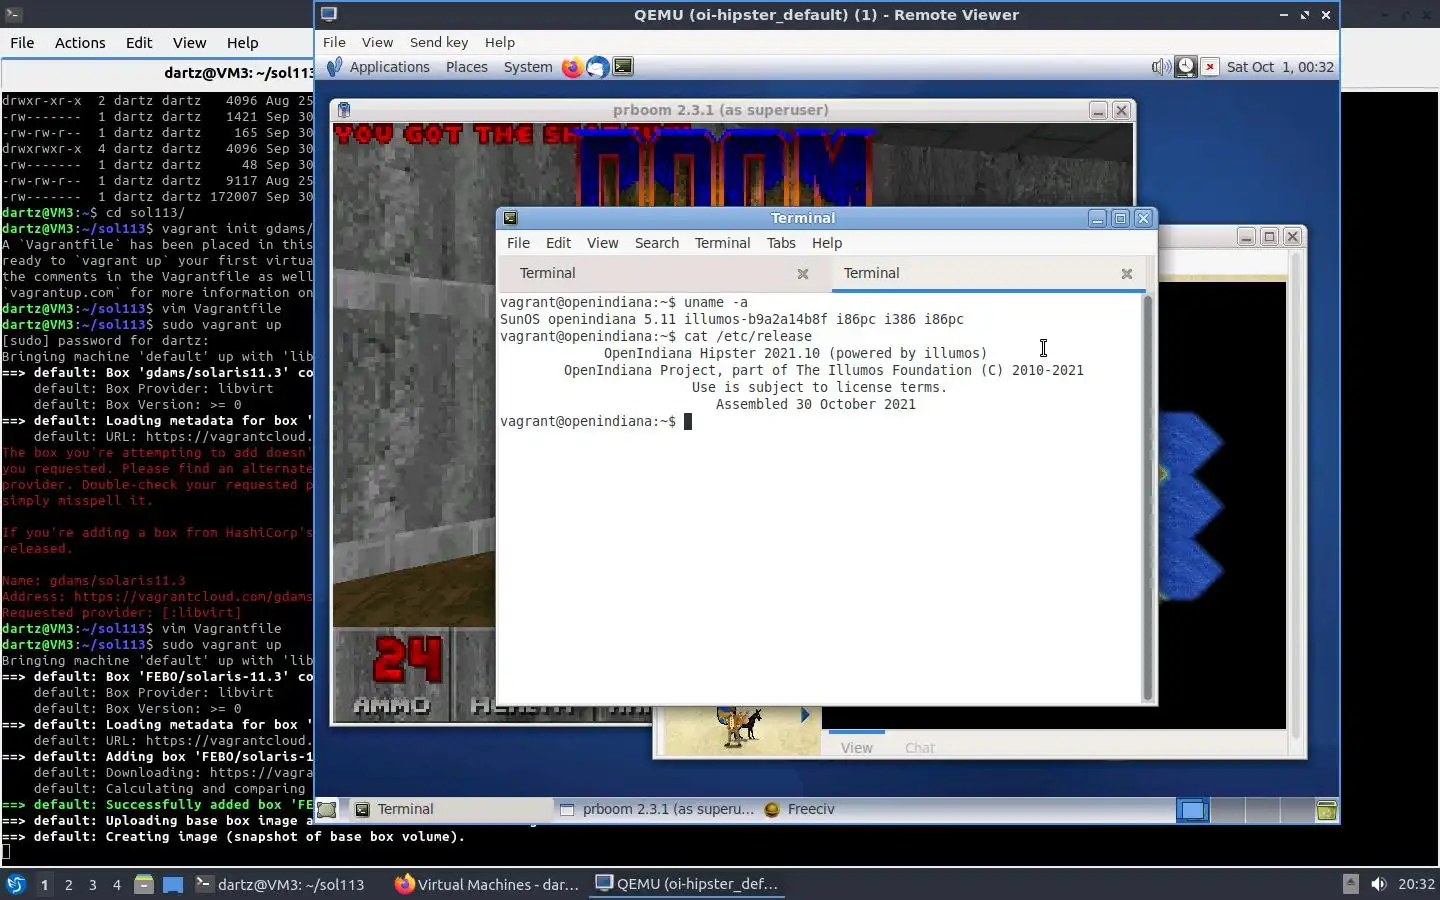Select the View tab in Freeciv
Viewport: 1440px width, 900px height.
[856, 747]
